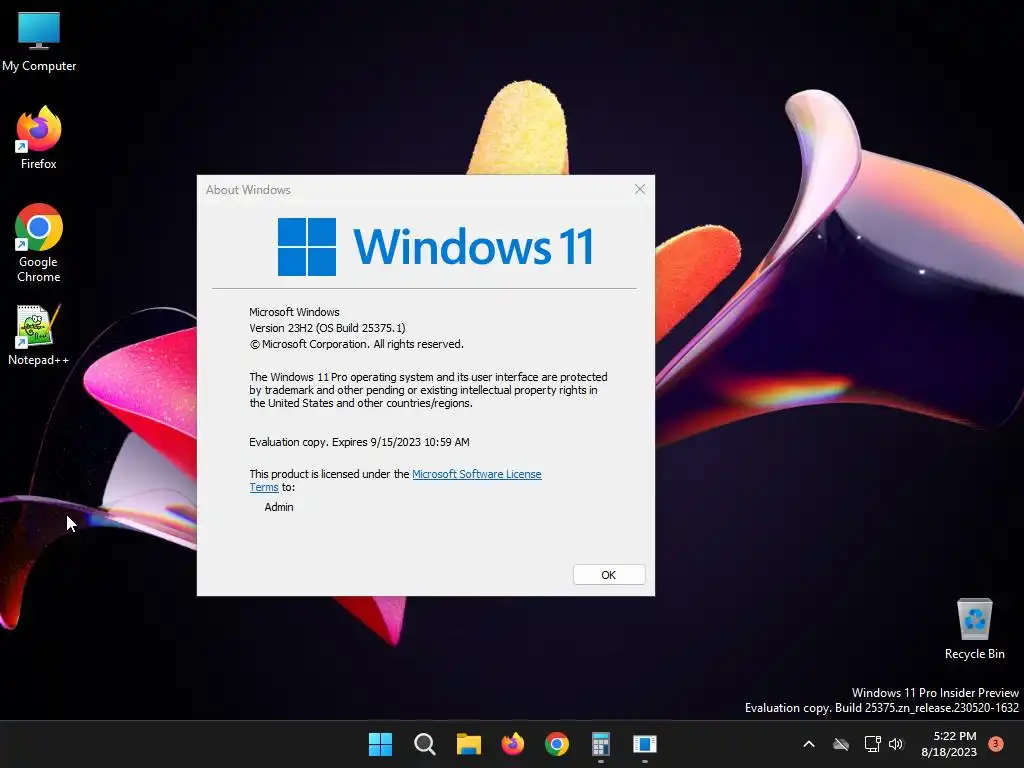Open the volume speaker tray icon
Image resolution: width=1024 pixels, height=768 pixels.
[896, 744]
